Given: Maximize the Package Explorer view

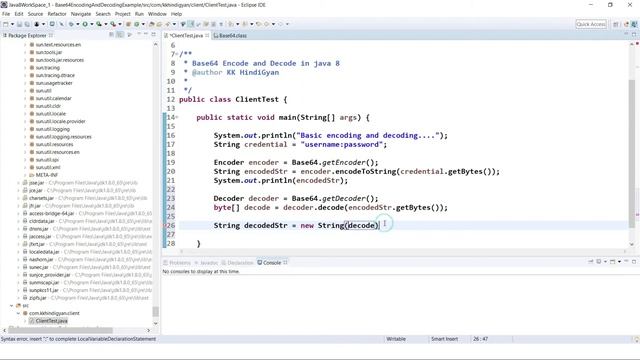Looking at the screenshot, I should [x=153, y=34].
